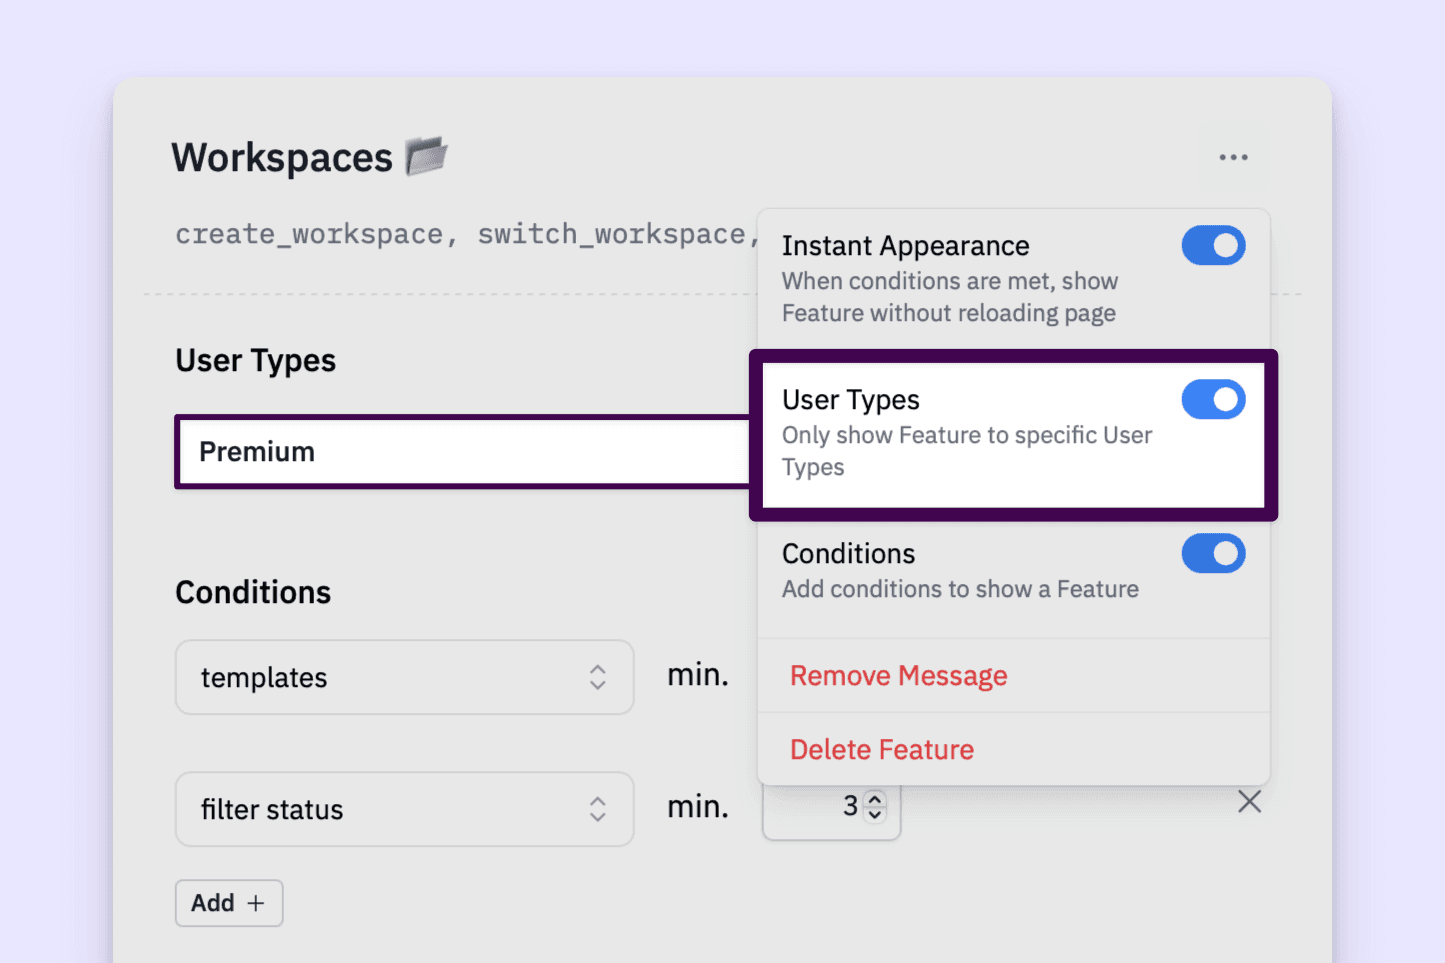Decrease filter status minimum with down arrow

pyautogui.click(x=875, y=814)
